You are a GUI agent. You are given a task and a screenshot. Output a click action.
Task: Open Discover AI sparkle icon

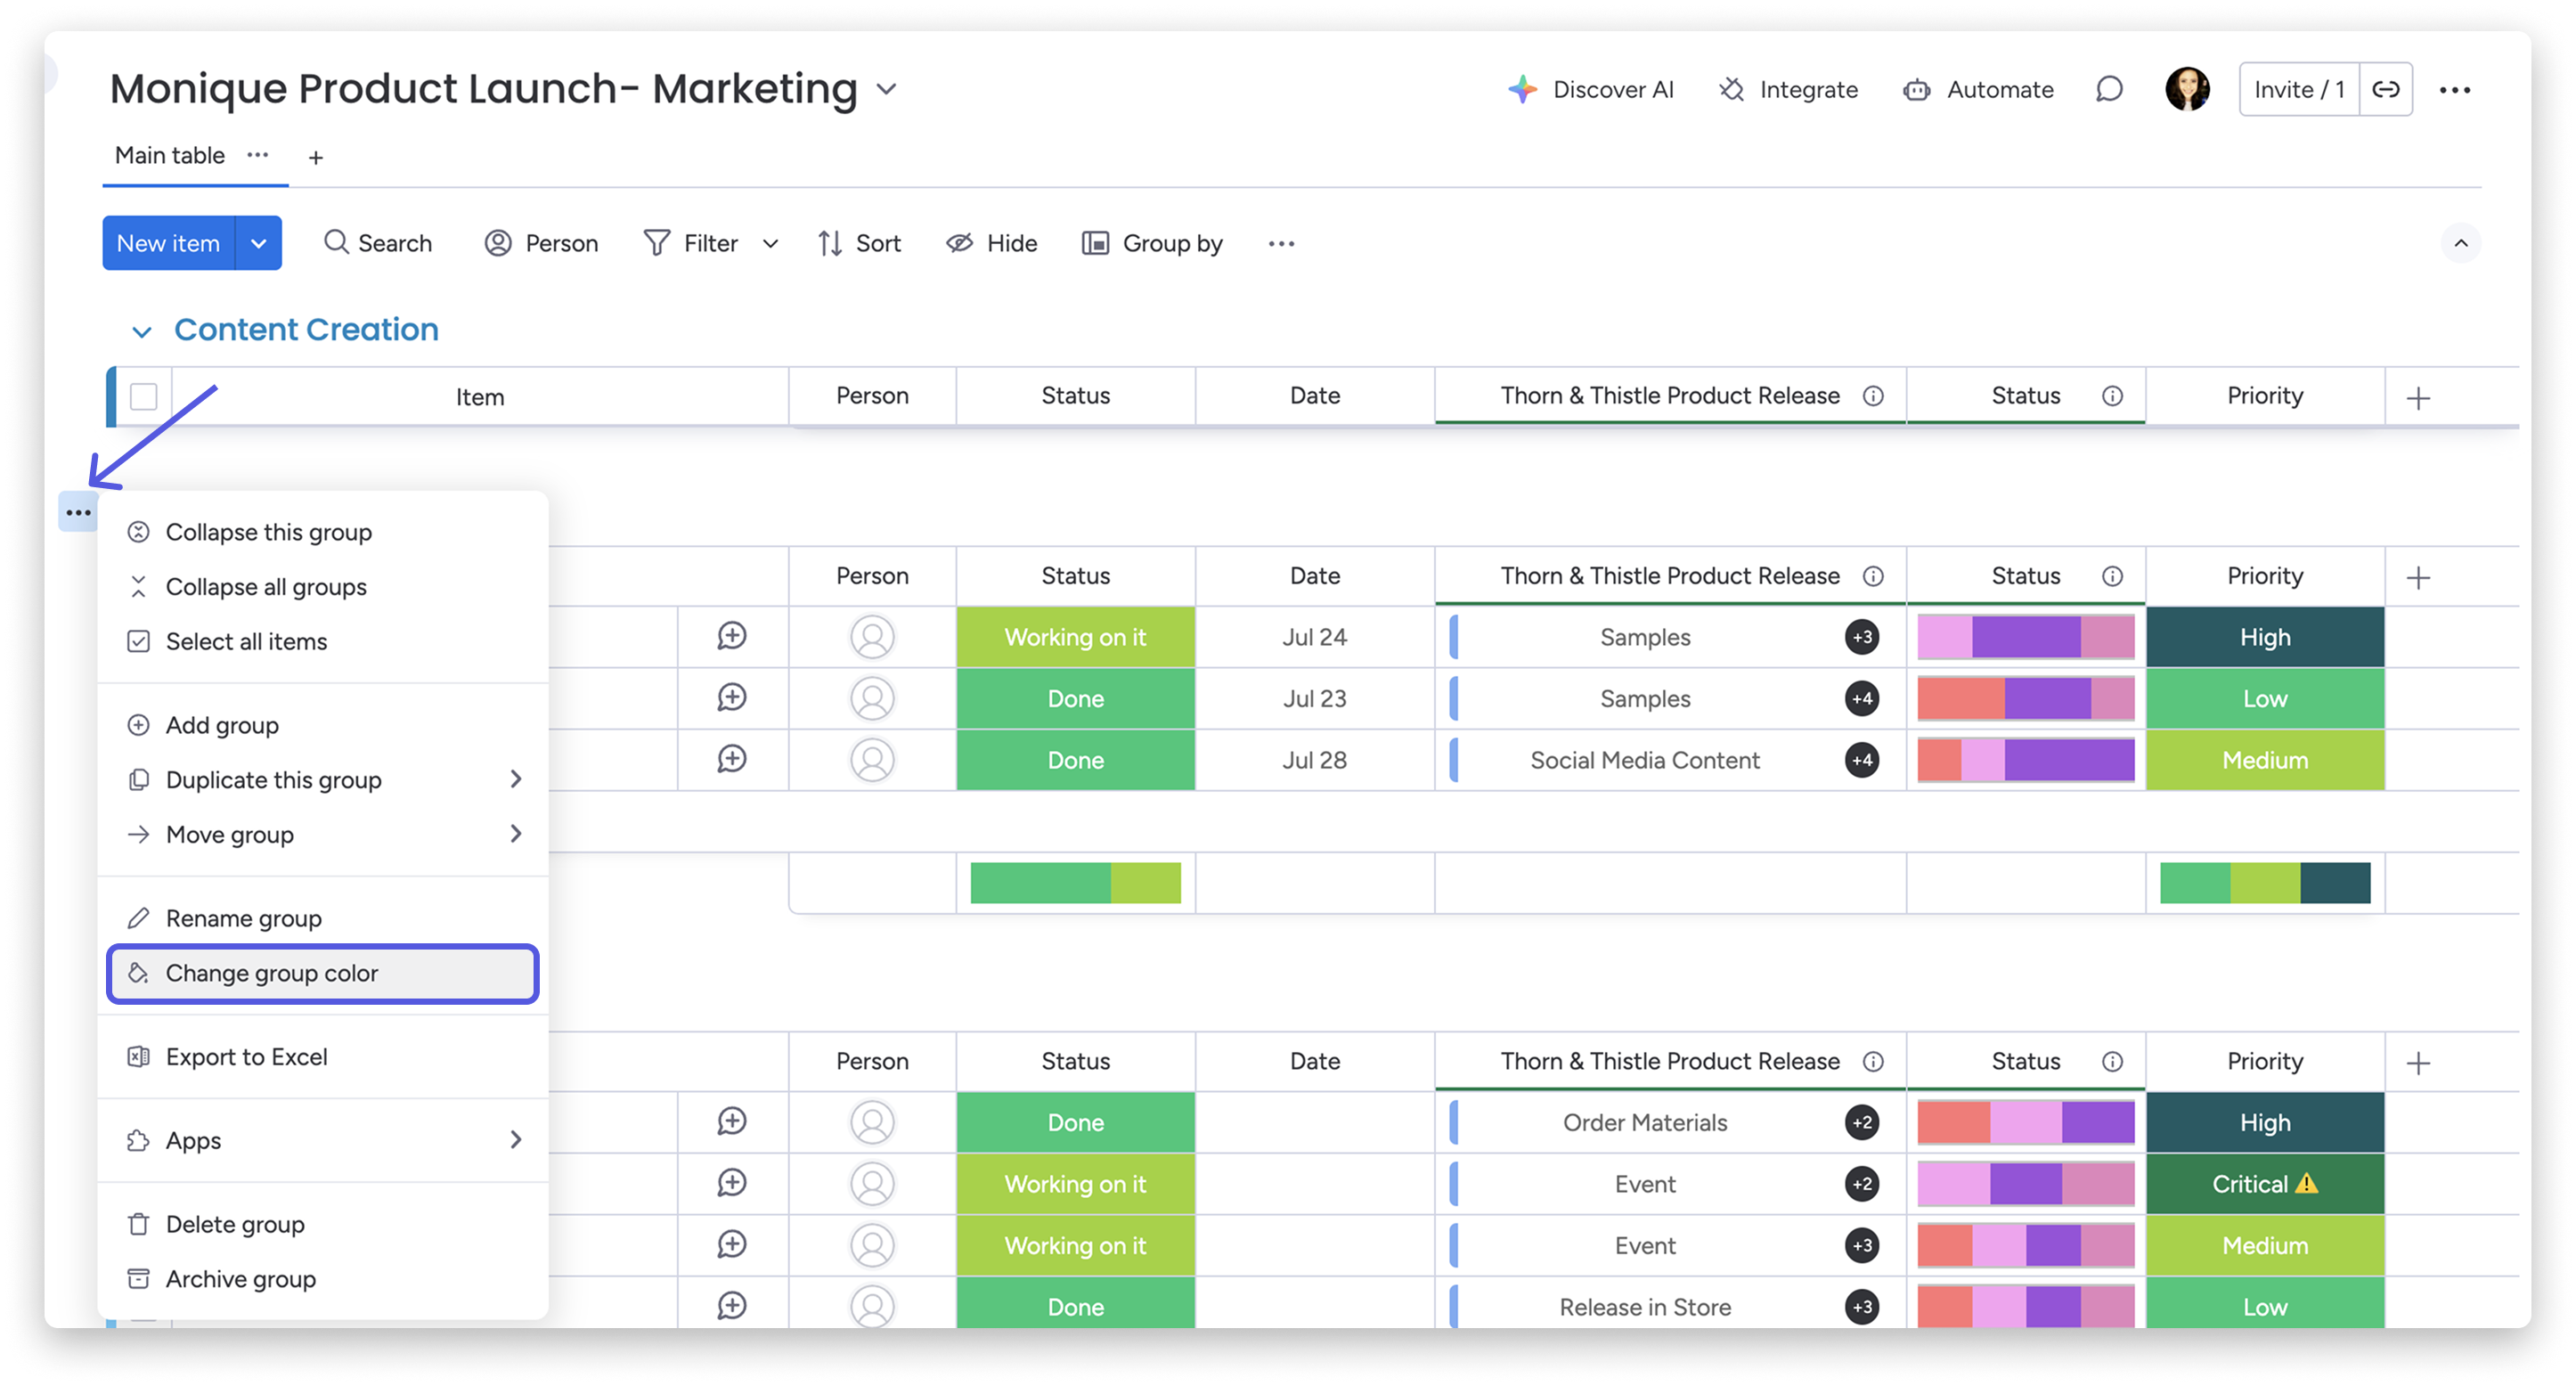1522,90
